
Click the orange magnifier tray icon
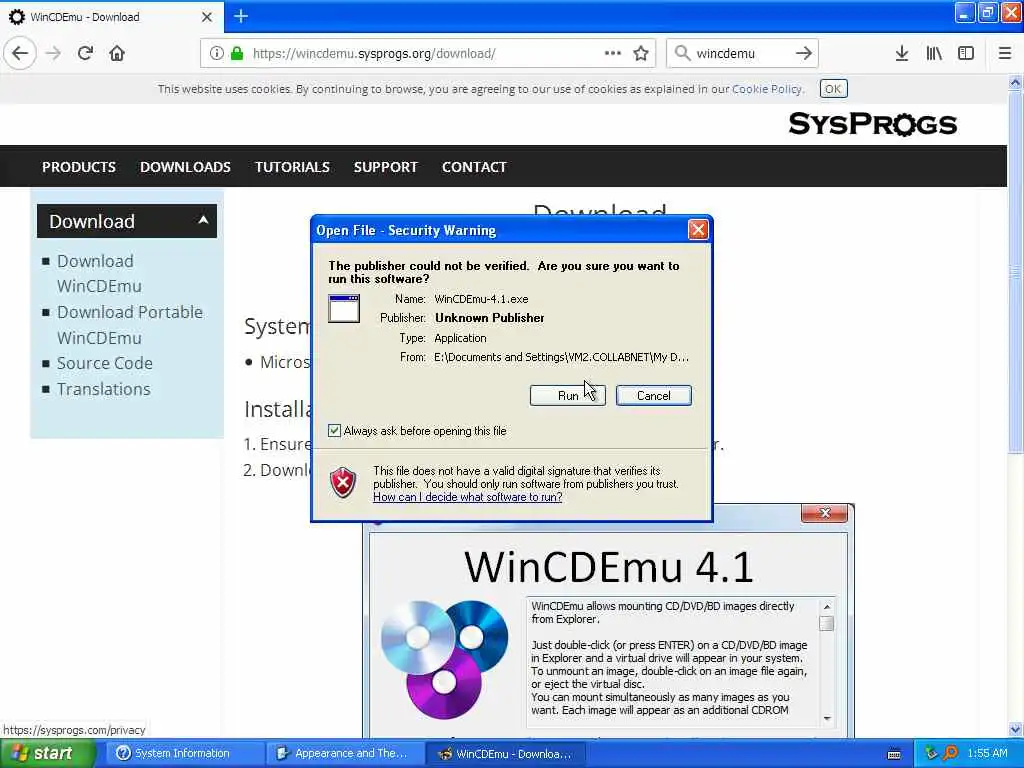950,753
